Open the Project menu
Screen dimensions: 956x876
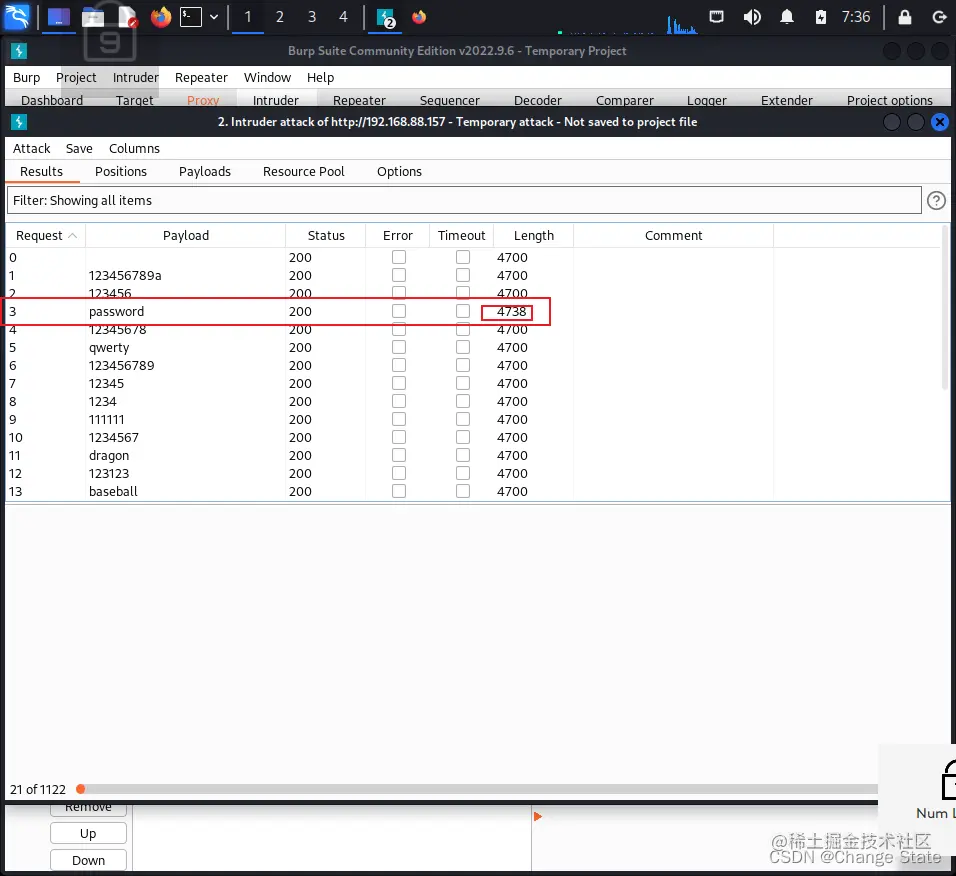(x=76, y=77)
